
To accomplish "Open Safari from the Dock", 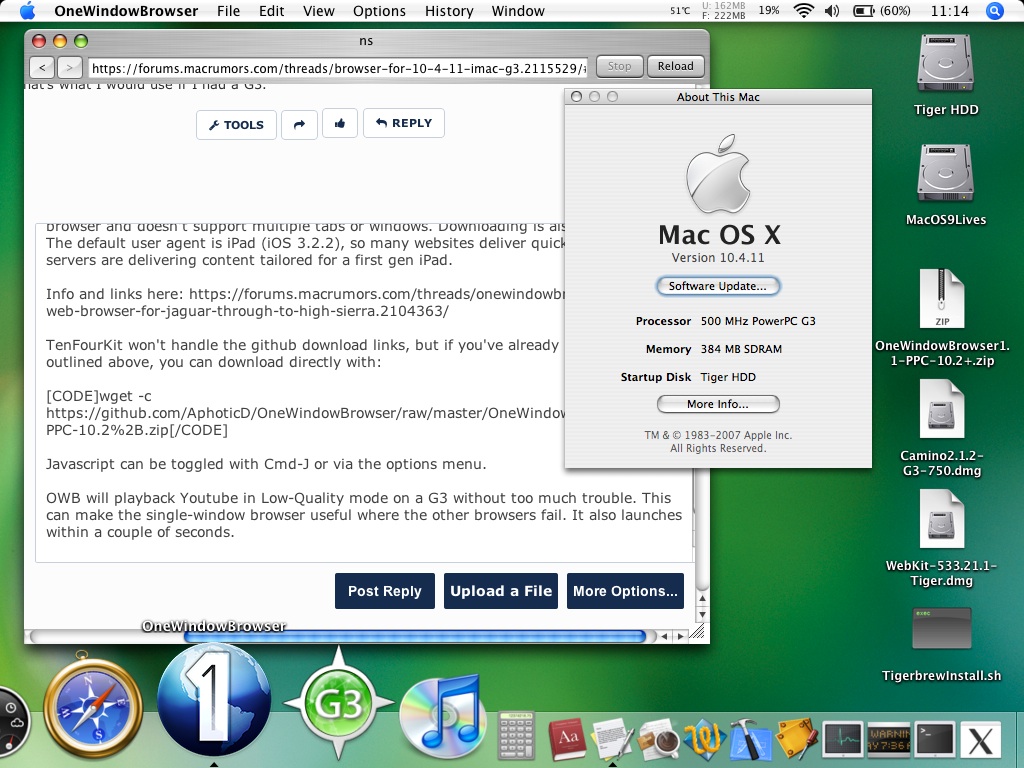I will [x=93, y=707].
